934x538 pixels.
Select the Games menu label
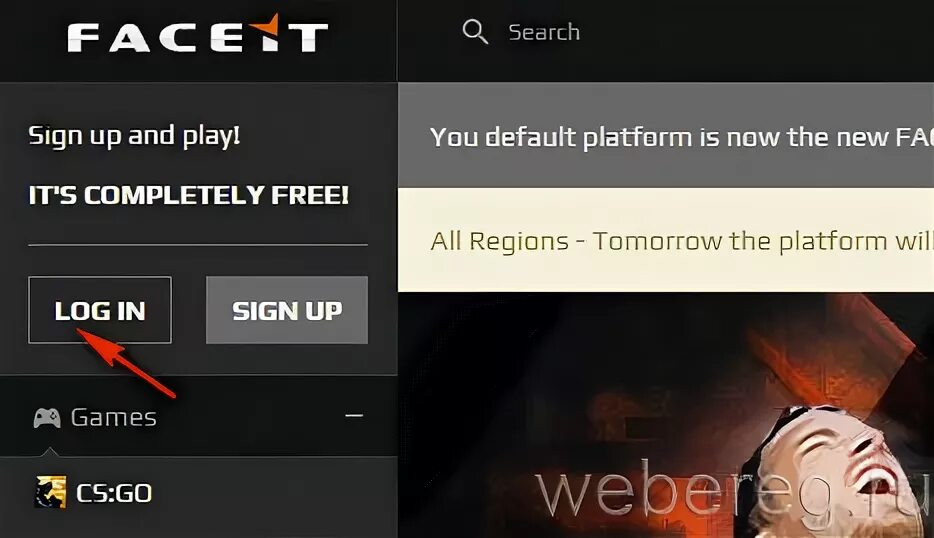click(x=114, y=418)
